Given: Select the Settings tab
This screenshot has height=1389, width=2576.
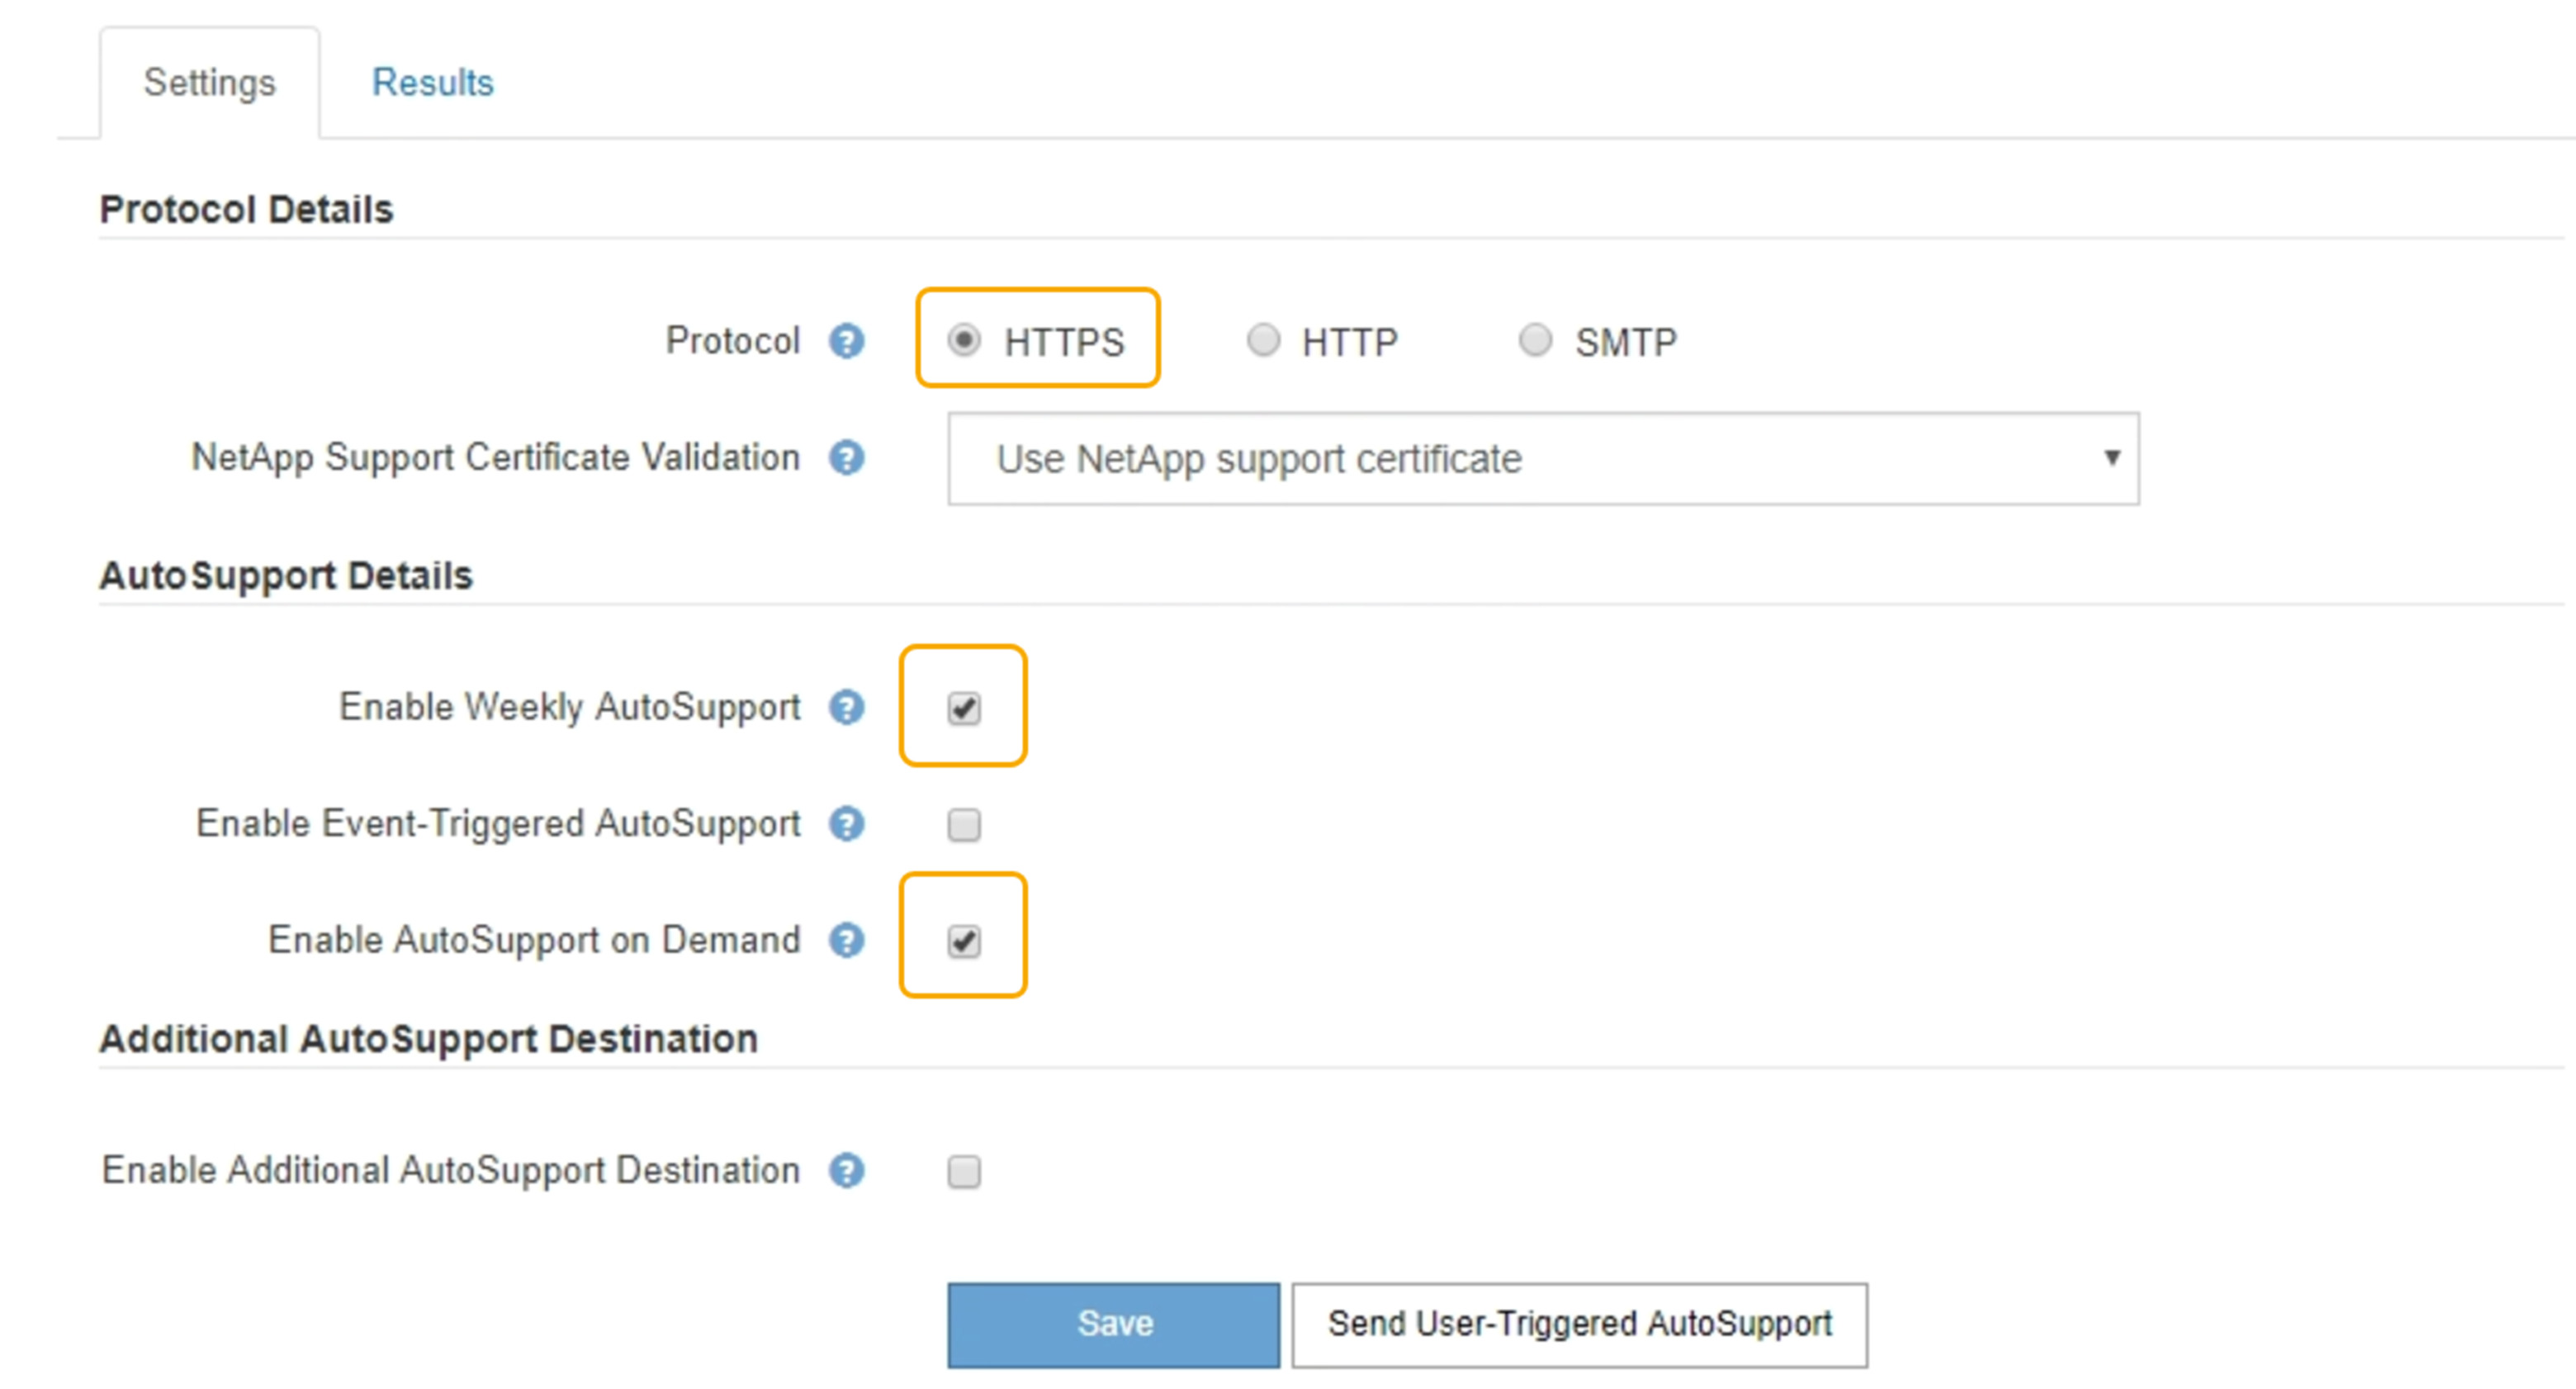Looking at the screenshot, I should [x=209, y=82].
